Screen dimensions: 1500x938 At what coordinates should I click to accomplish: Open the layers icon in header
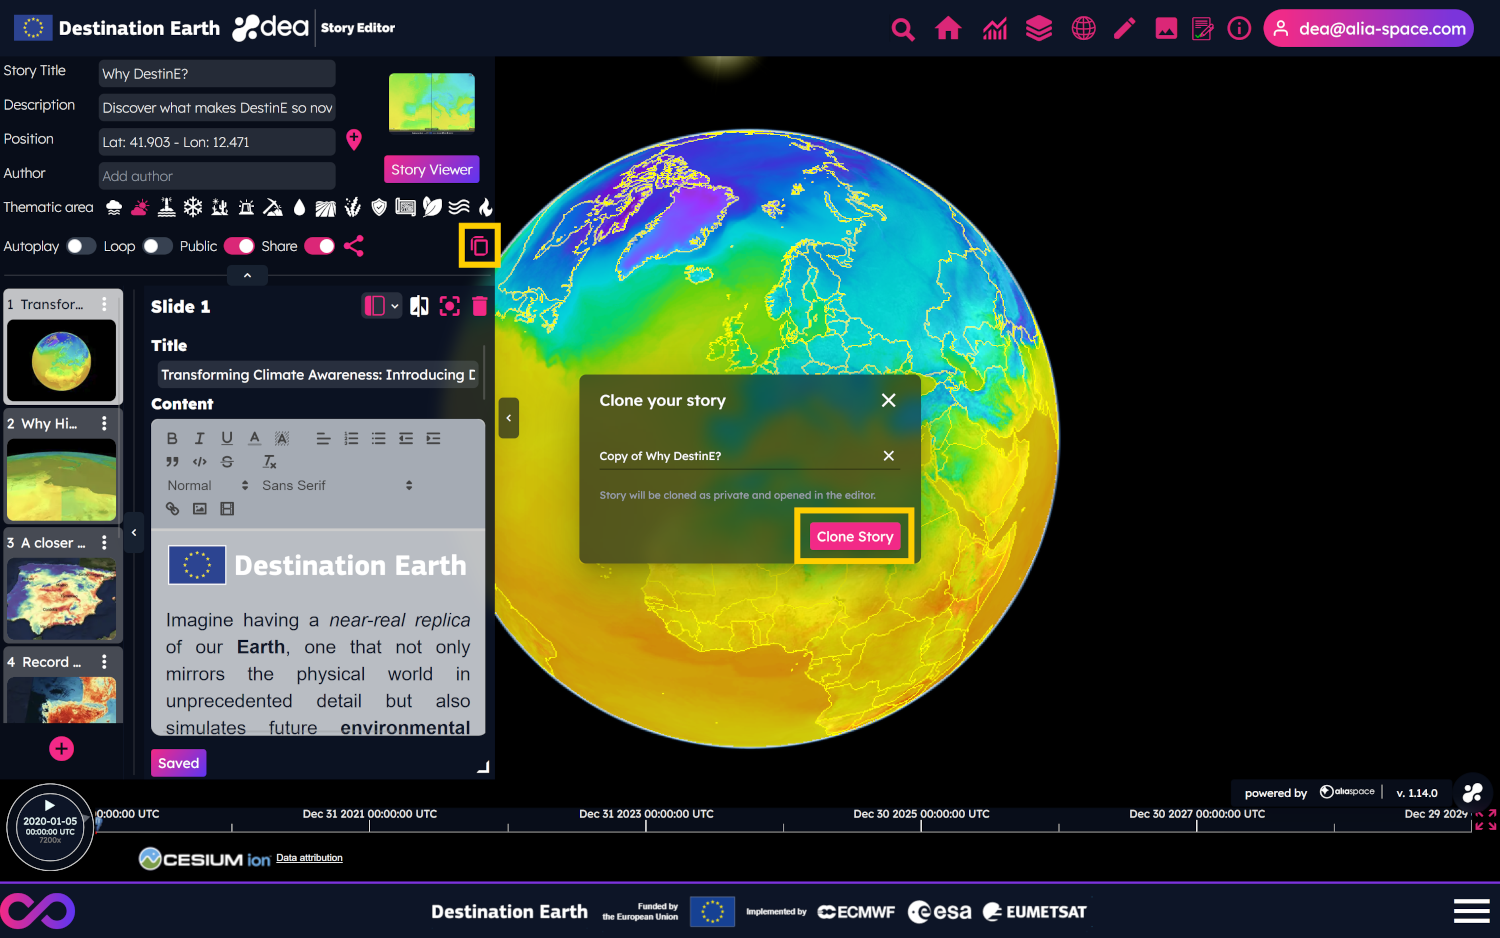coord(1039,29)
